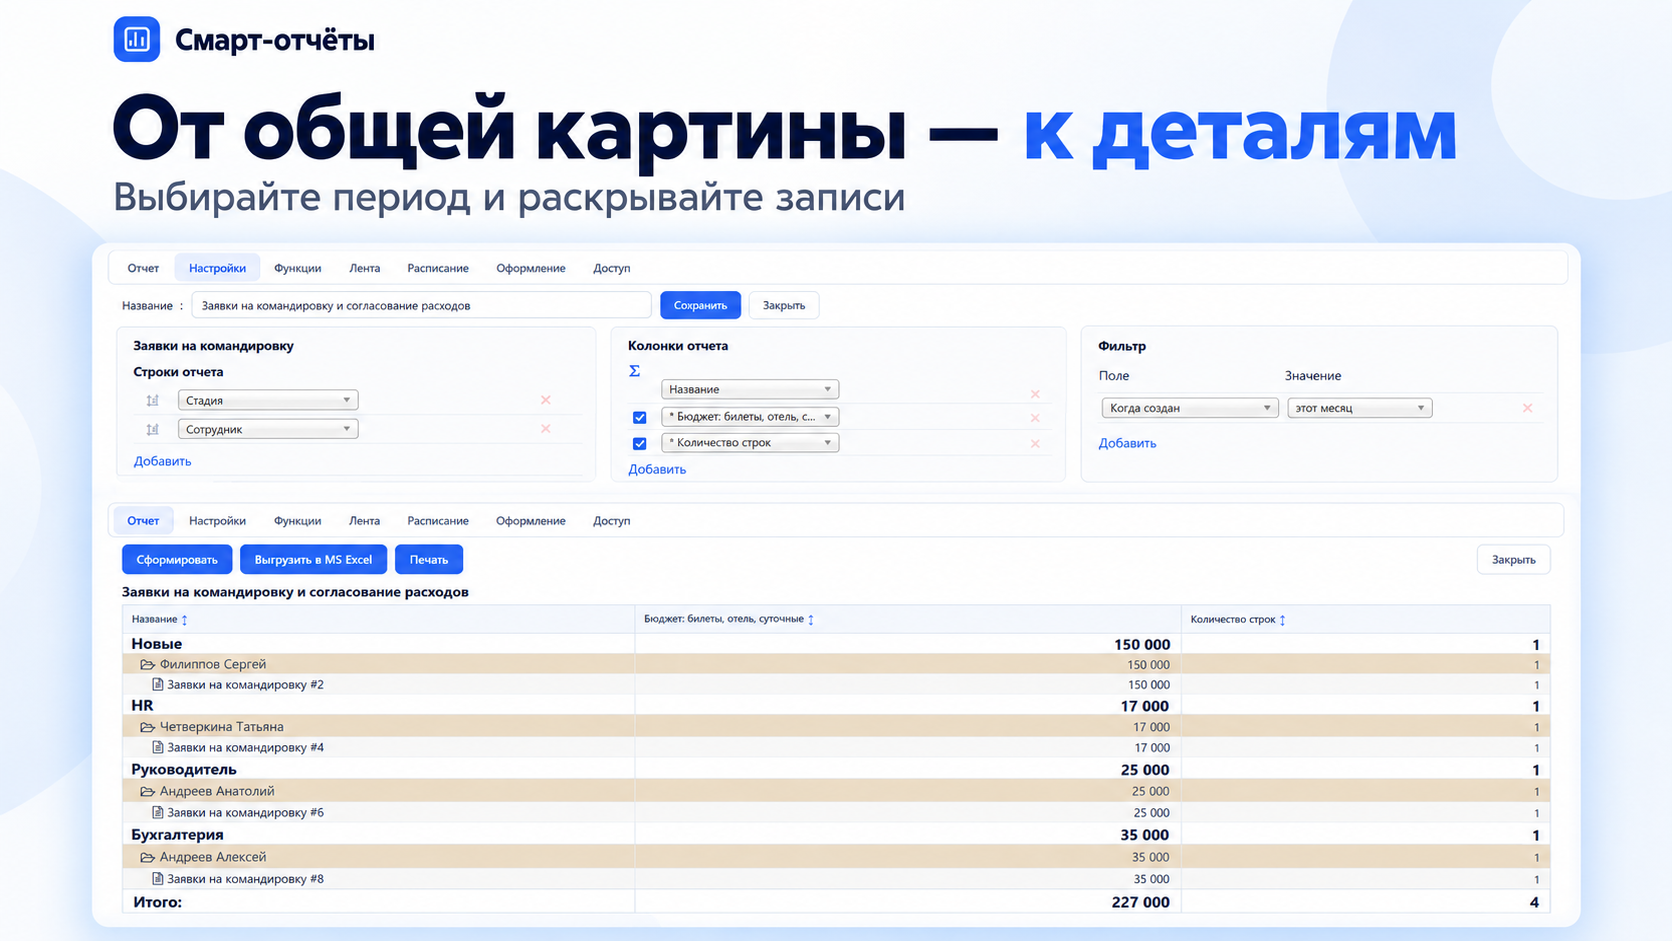Open upper Доступ tab
This screenshot has width=1672, height=941.
point(612,268)
